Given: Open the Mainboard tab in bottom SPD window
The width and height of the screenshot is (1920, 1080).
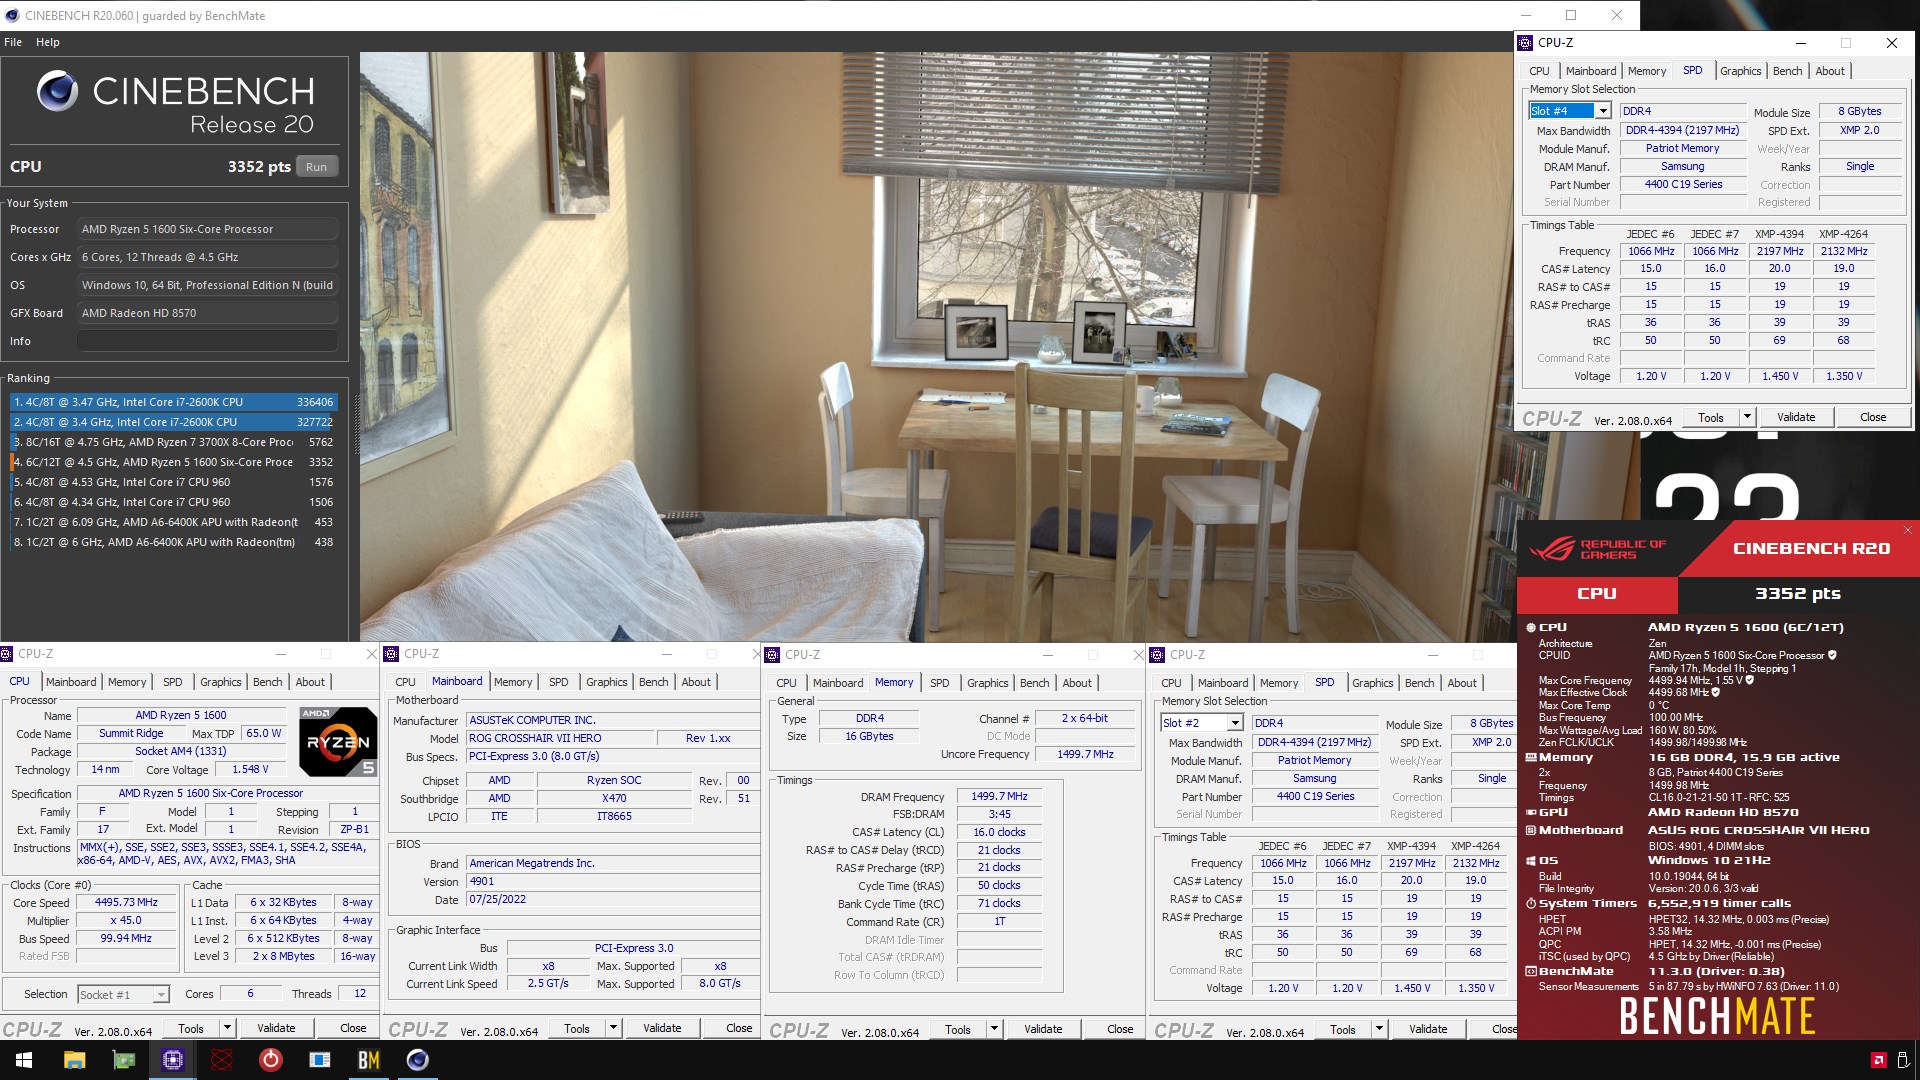Looking at the screenshot, I should point(1223,683).
